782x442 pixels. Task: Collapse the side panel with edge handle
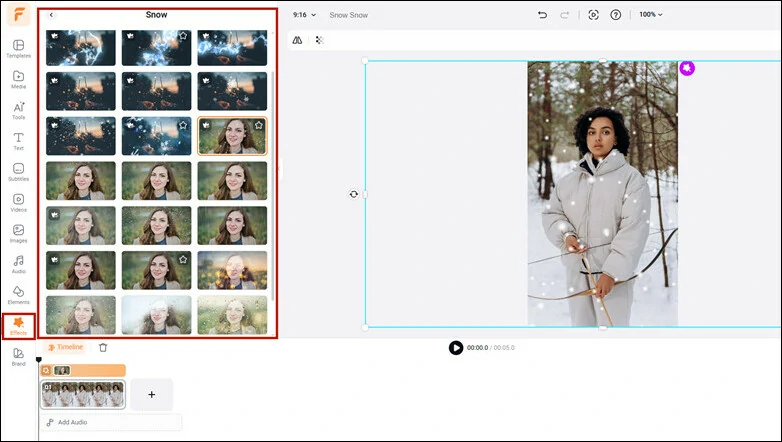pos(280,170)
